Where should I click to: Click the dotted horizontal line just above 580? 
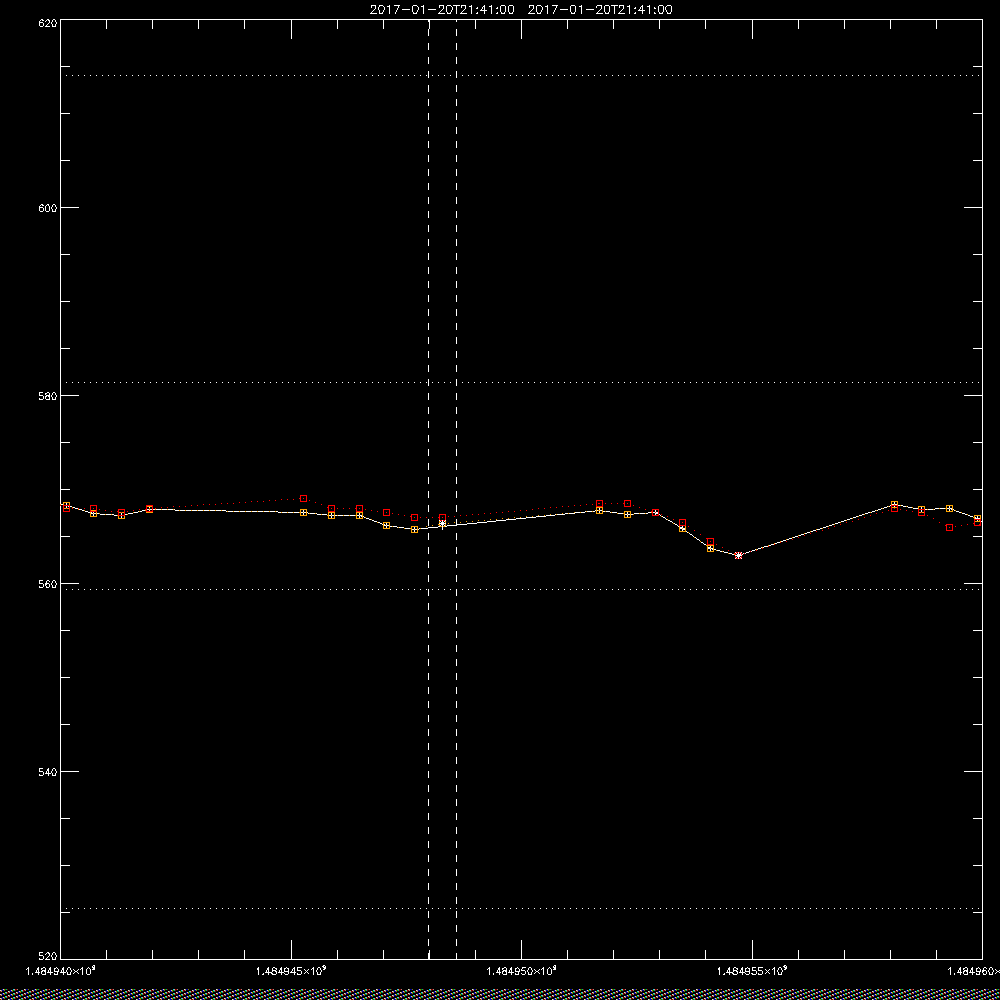coord(520,383)
